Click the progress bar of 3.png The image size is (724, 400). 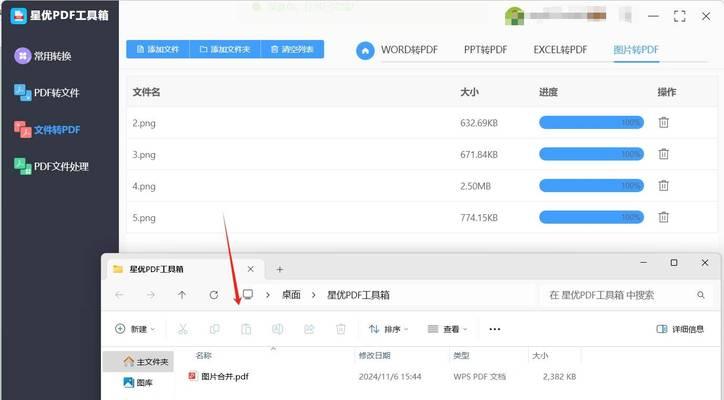click(x=591, y=154)
